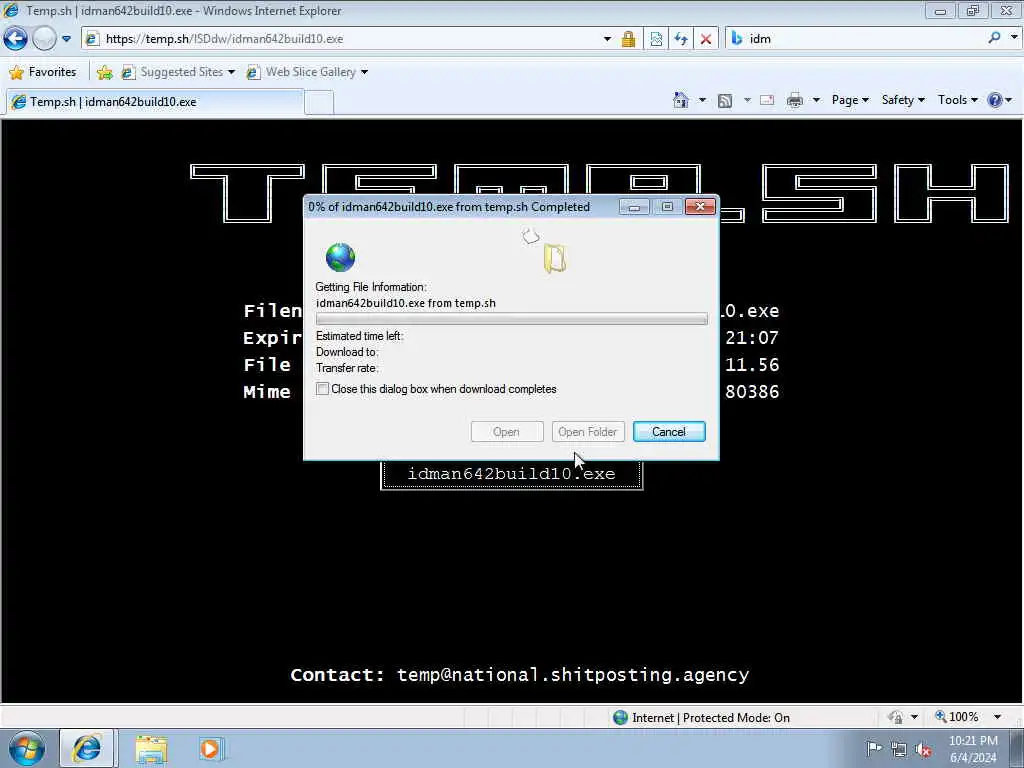Open Windows Explorer from taskbar
Screen dimensions: 1024x768
152,749
